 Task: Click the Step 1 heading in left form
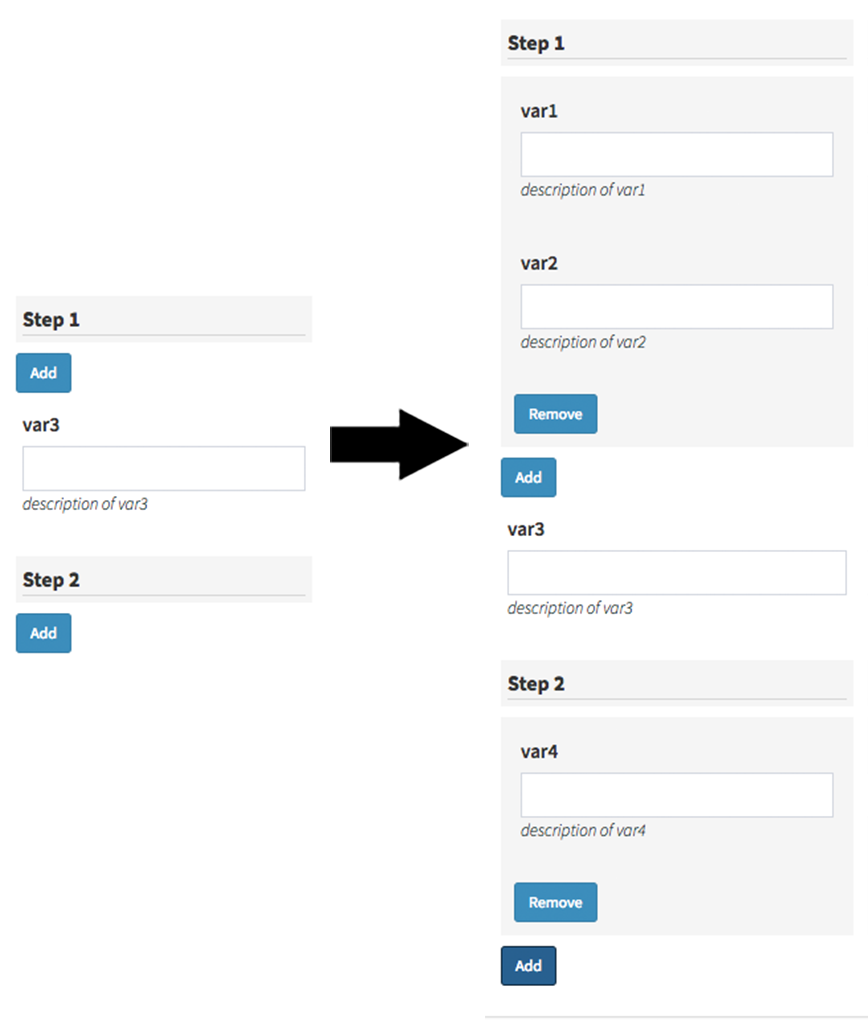(x=51, y=320)
